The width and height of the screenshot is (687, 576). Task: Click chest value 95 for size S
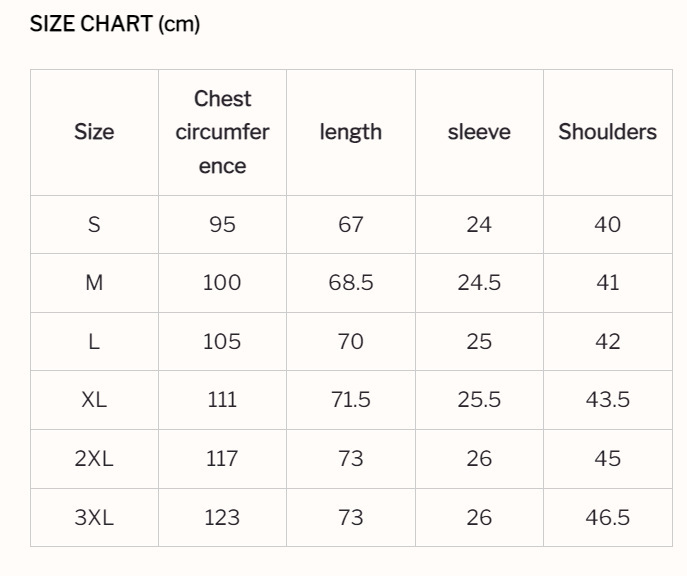click(222, 224)
